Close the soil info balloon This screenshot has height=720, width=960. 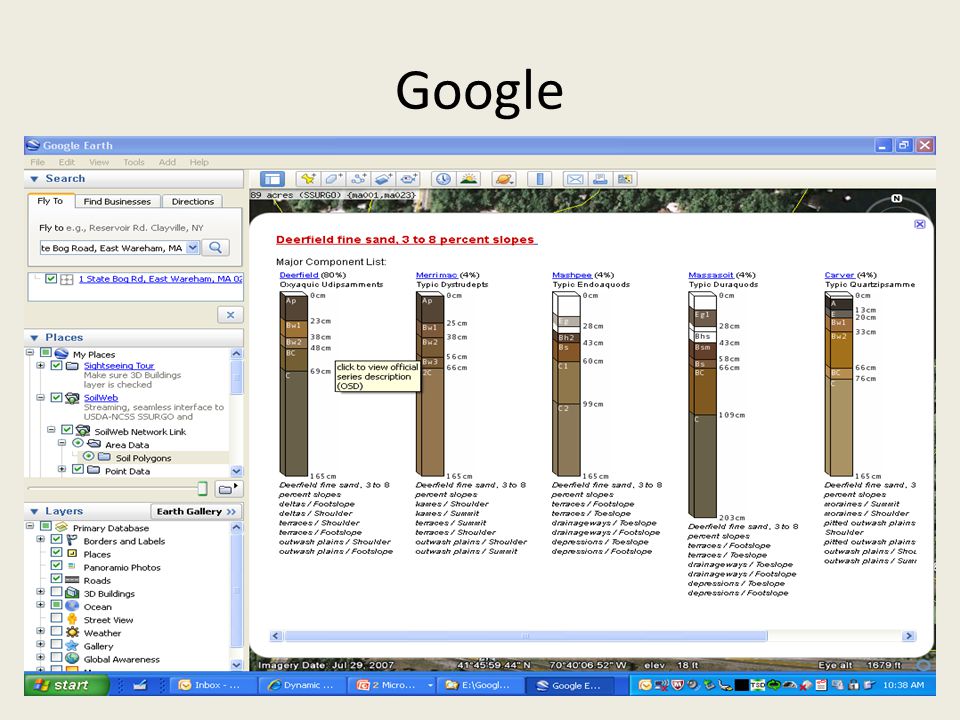click(920, 224)
